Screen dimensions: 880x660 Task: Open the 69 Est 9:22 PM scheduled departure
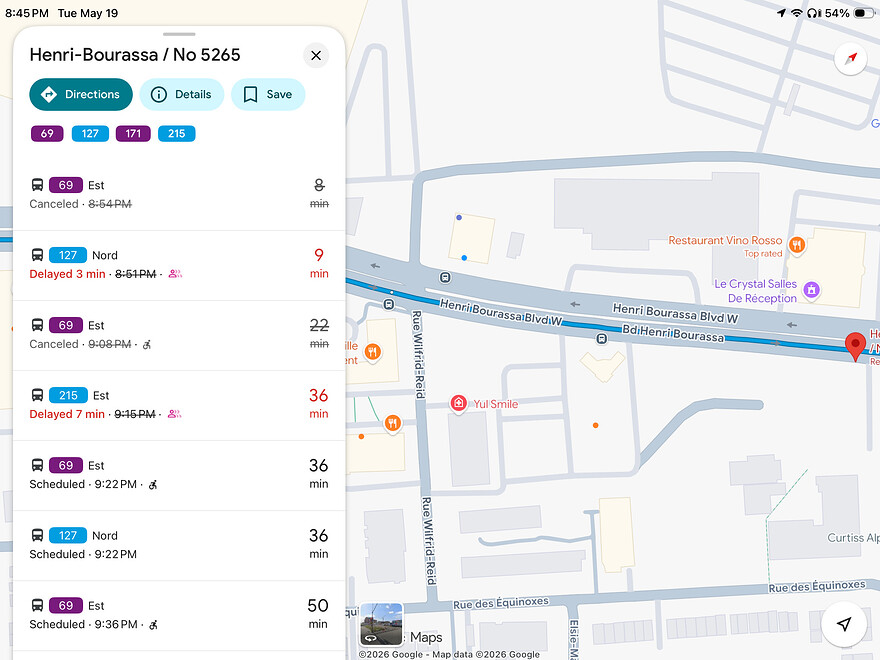179,475
